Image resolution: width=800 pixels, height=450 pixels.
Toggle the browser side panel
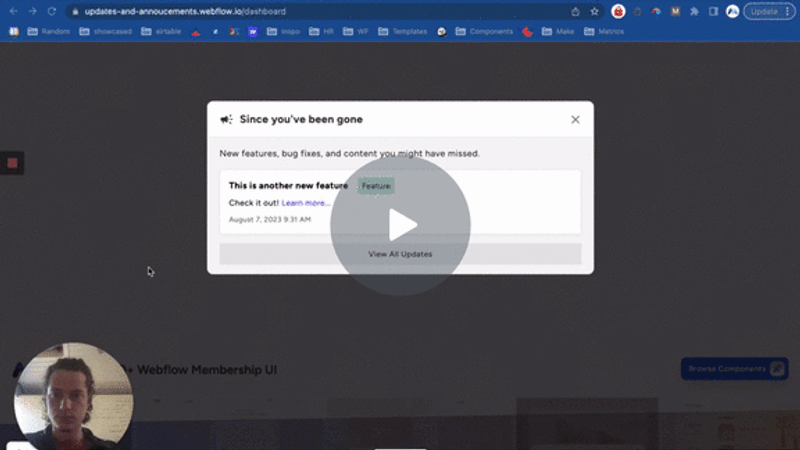(x=713, y=11)
